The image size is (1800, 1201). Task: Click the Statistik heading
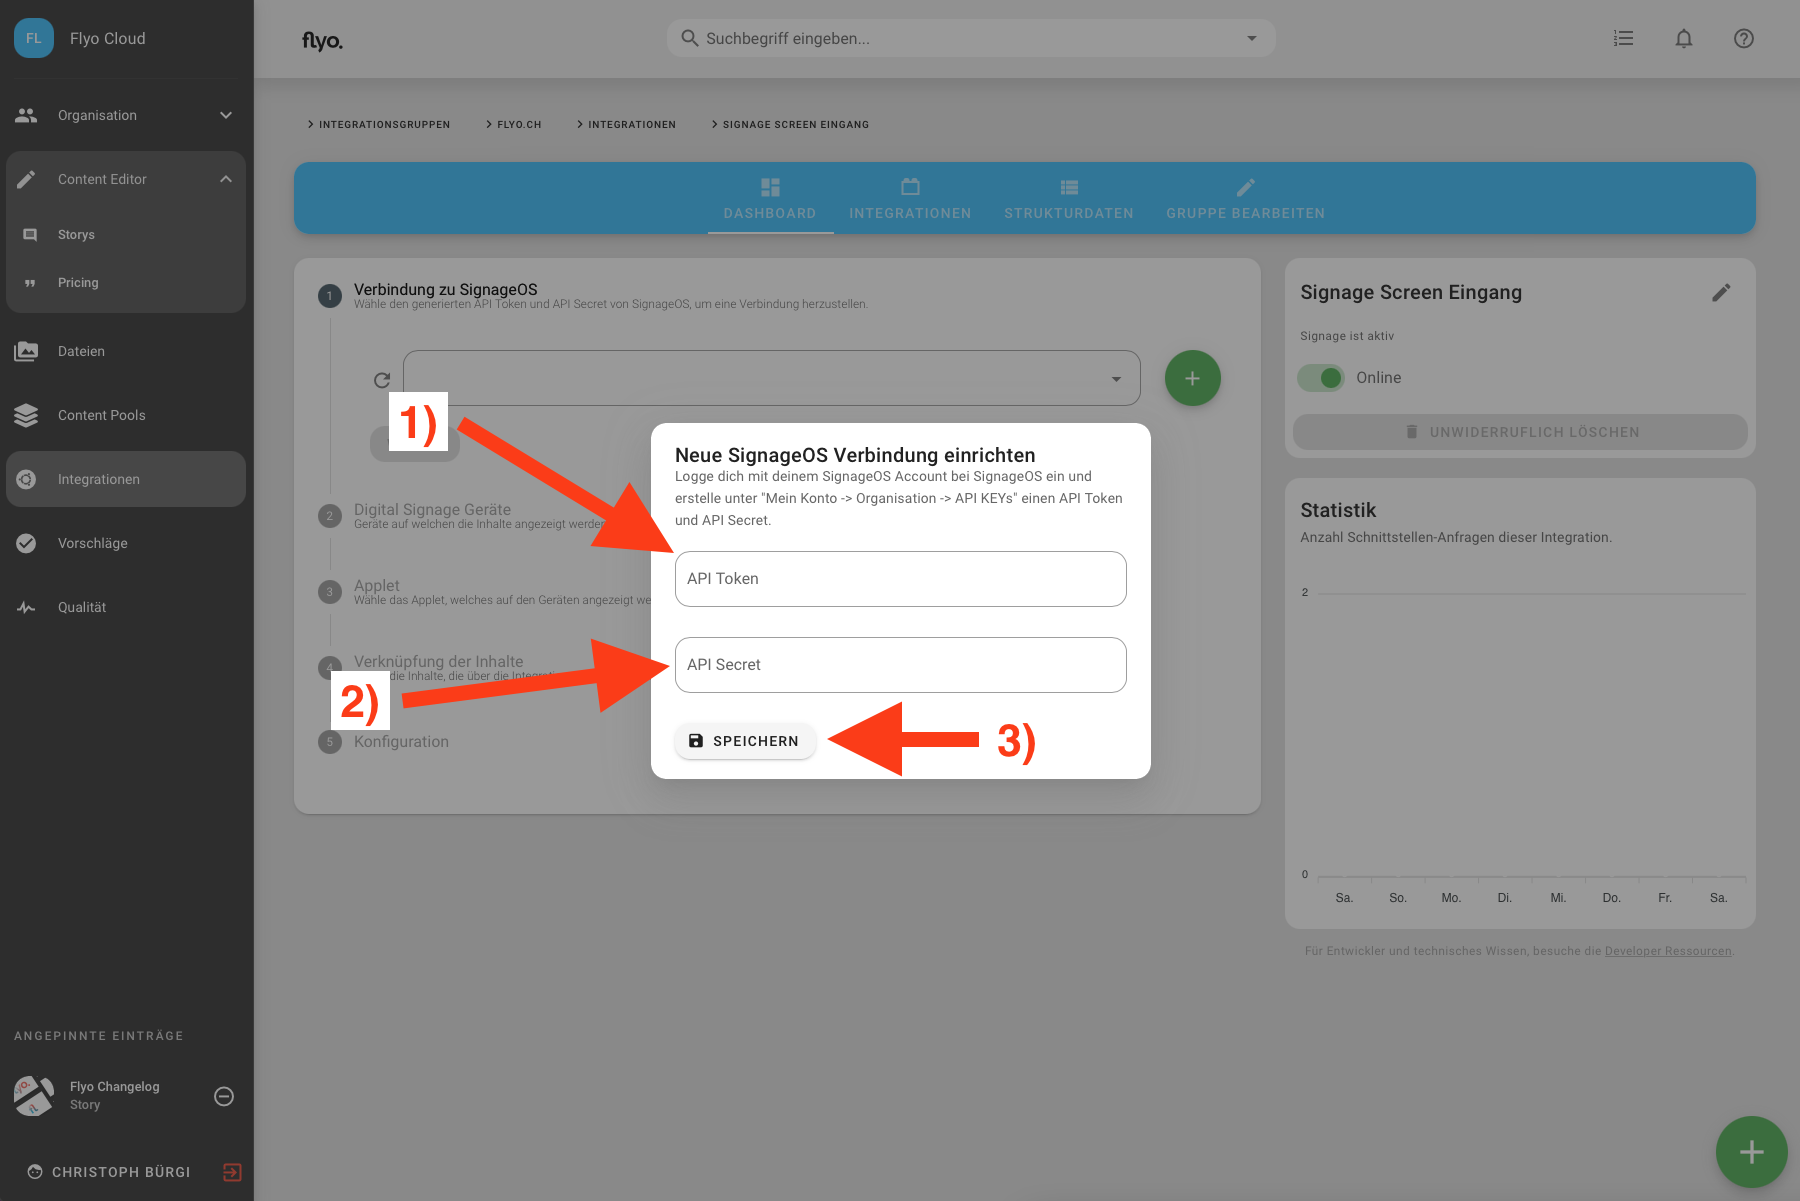(x=1338, y=510)
